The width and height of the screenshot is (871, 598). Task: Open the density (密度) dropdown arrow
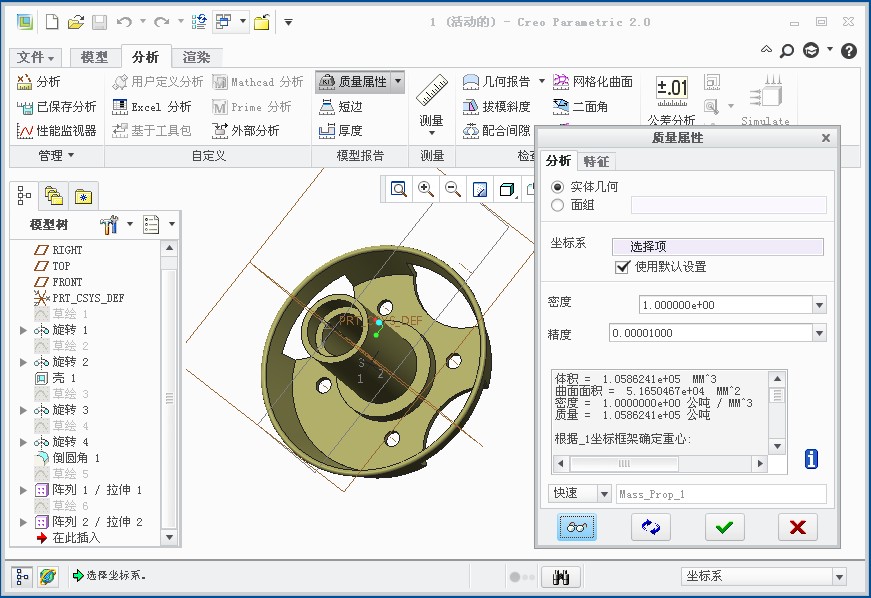pyautogui.click(x=819, y=306)
